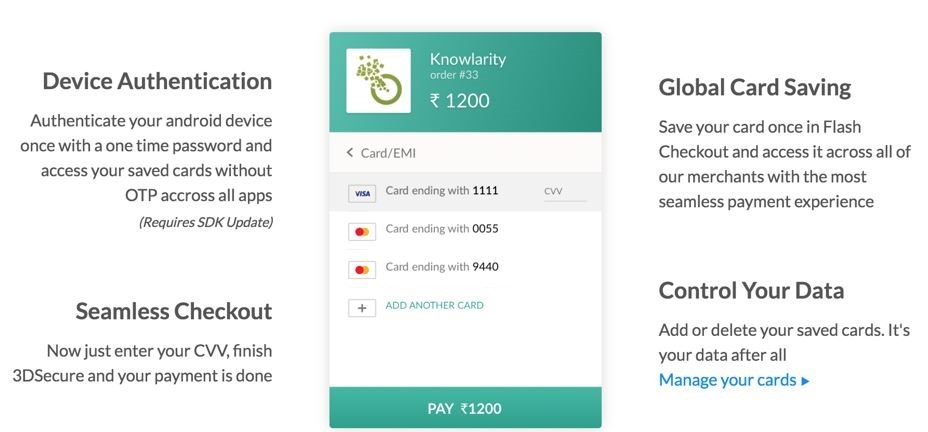Select card ending with 1111
The width and height of the screenshot is (928, 432).
[x=442, y=190]
